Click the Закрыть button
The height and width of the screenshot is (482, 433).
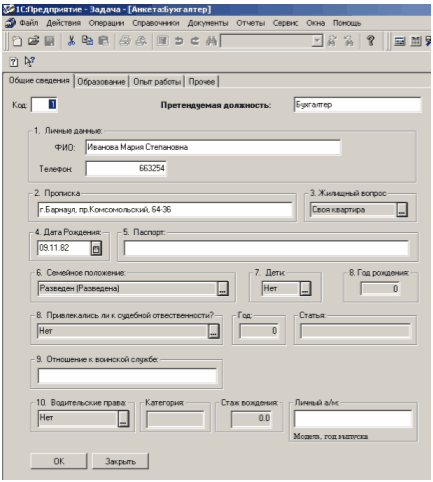tap(120, 461)
